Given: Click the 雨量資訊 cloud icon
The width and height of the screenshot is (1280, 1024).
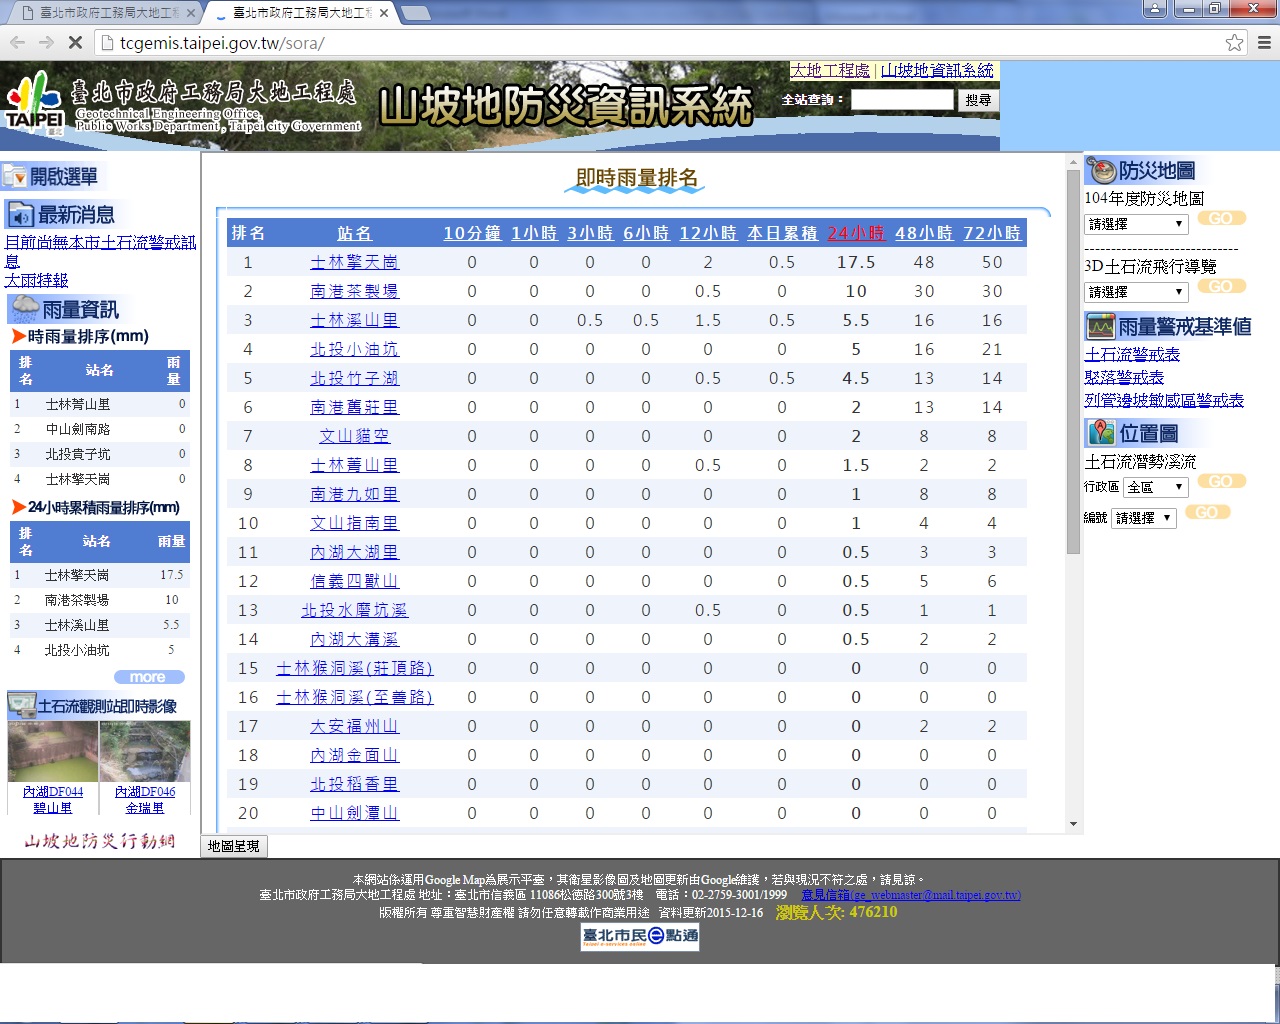Looking at the screenshot, I should 24,309.
